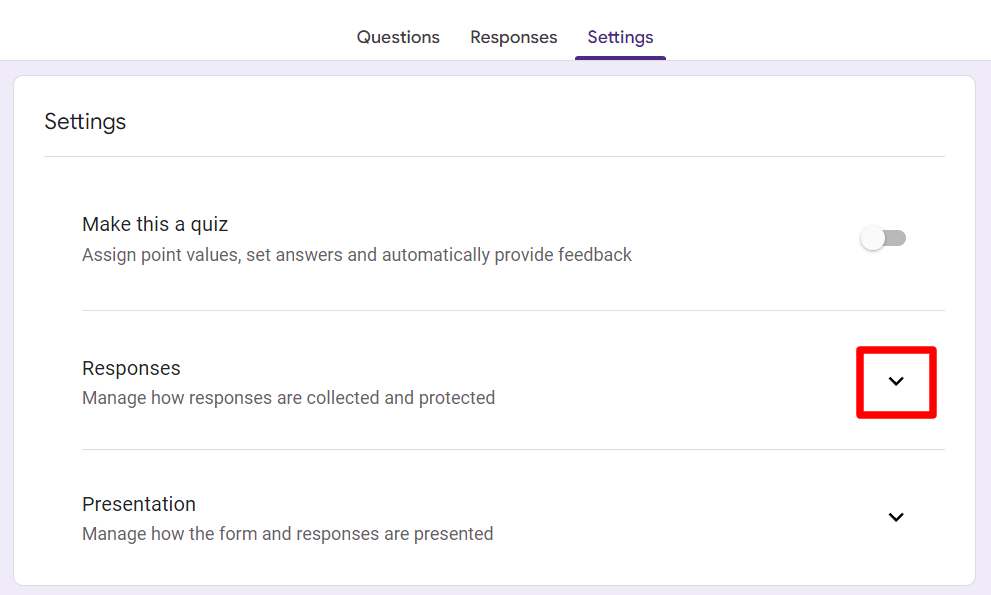Viewport: 991px width, 595px height.
Task: Click Manage how the form is presented text
Action: click(x=287, y=534)
